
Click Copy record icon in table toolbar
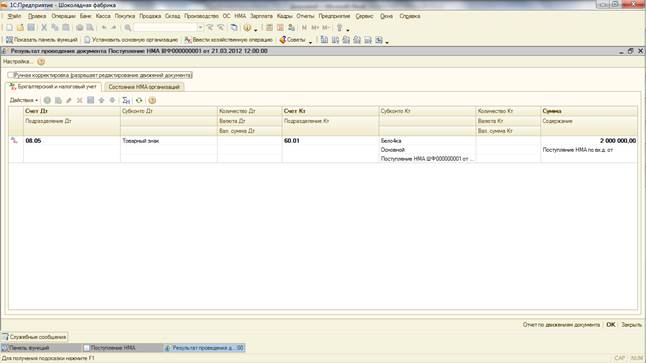pyautogui.click(x=58, y=101)
